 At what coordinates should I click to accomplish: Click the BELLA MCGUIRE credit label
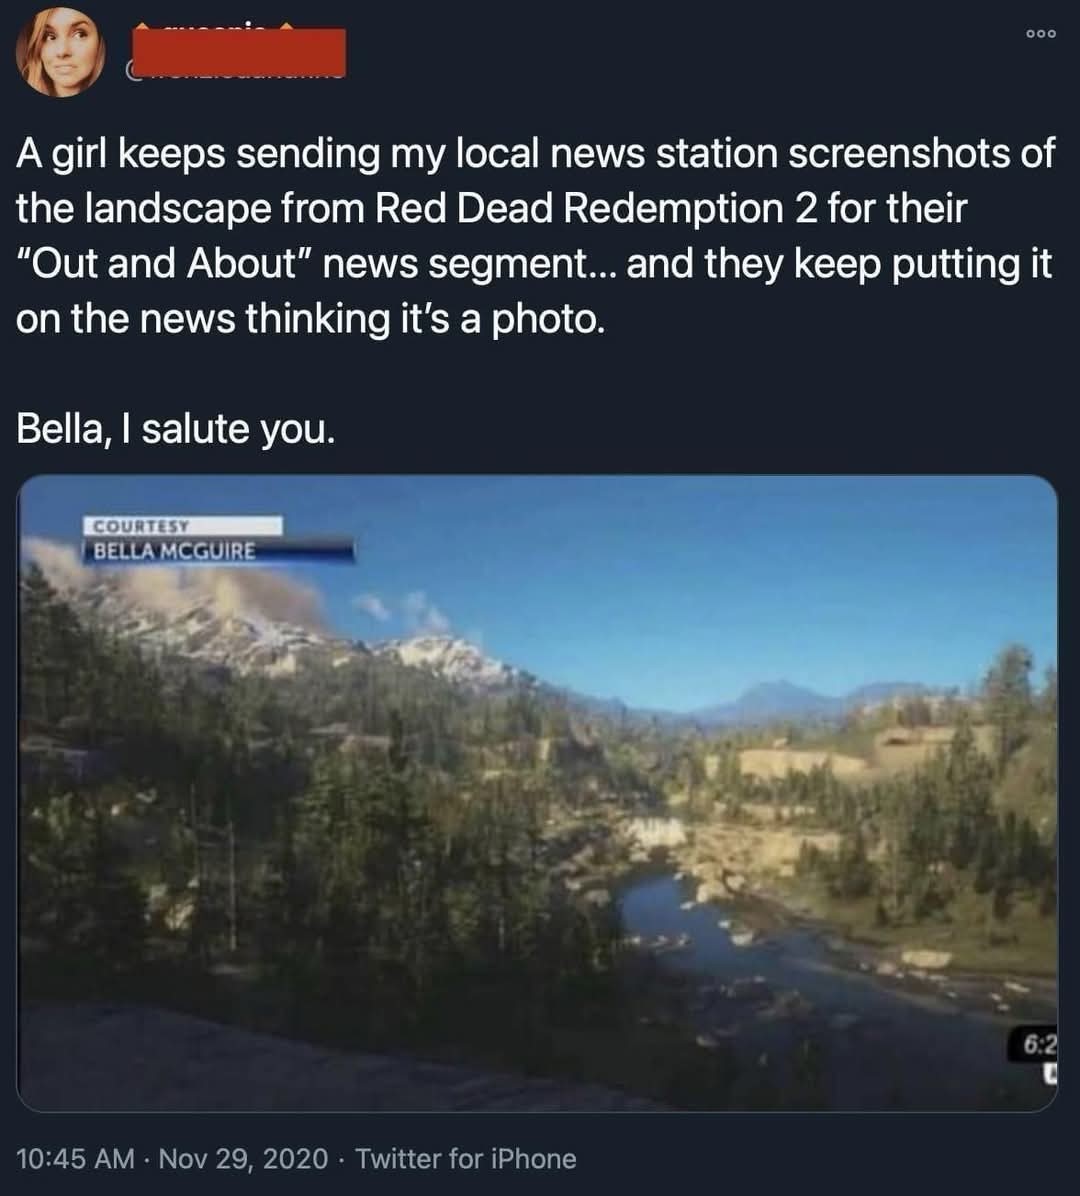(218, 551)
